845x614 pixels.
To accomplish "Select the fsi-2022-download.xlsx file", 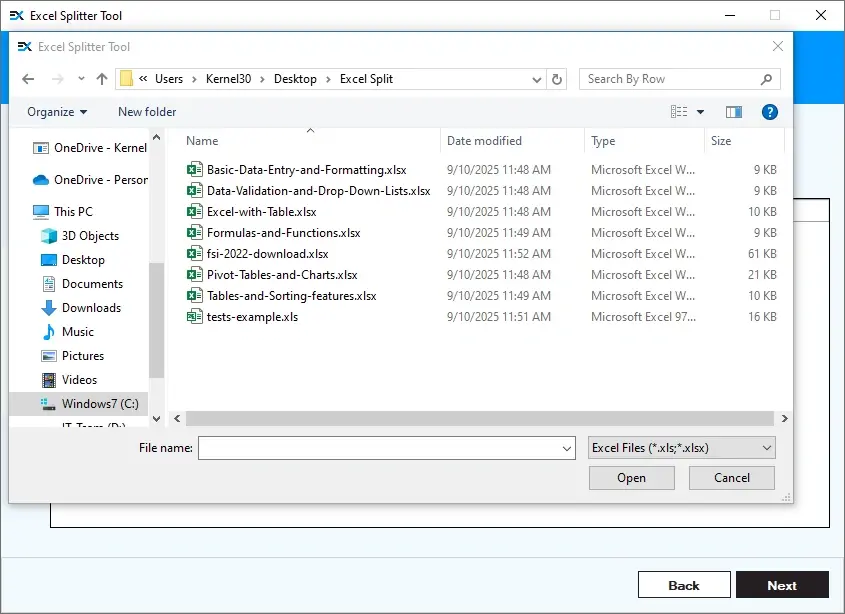I will click(267, 254).
